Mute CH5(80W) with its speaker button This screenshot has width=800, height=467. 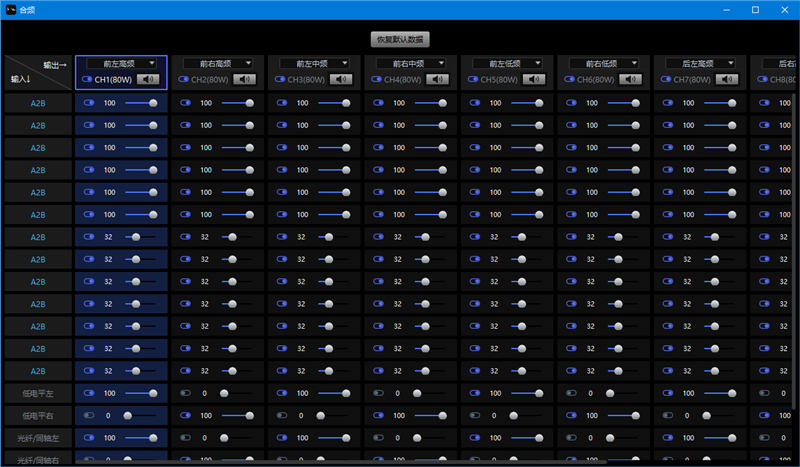(533, 79)
